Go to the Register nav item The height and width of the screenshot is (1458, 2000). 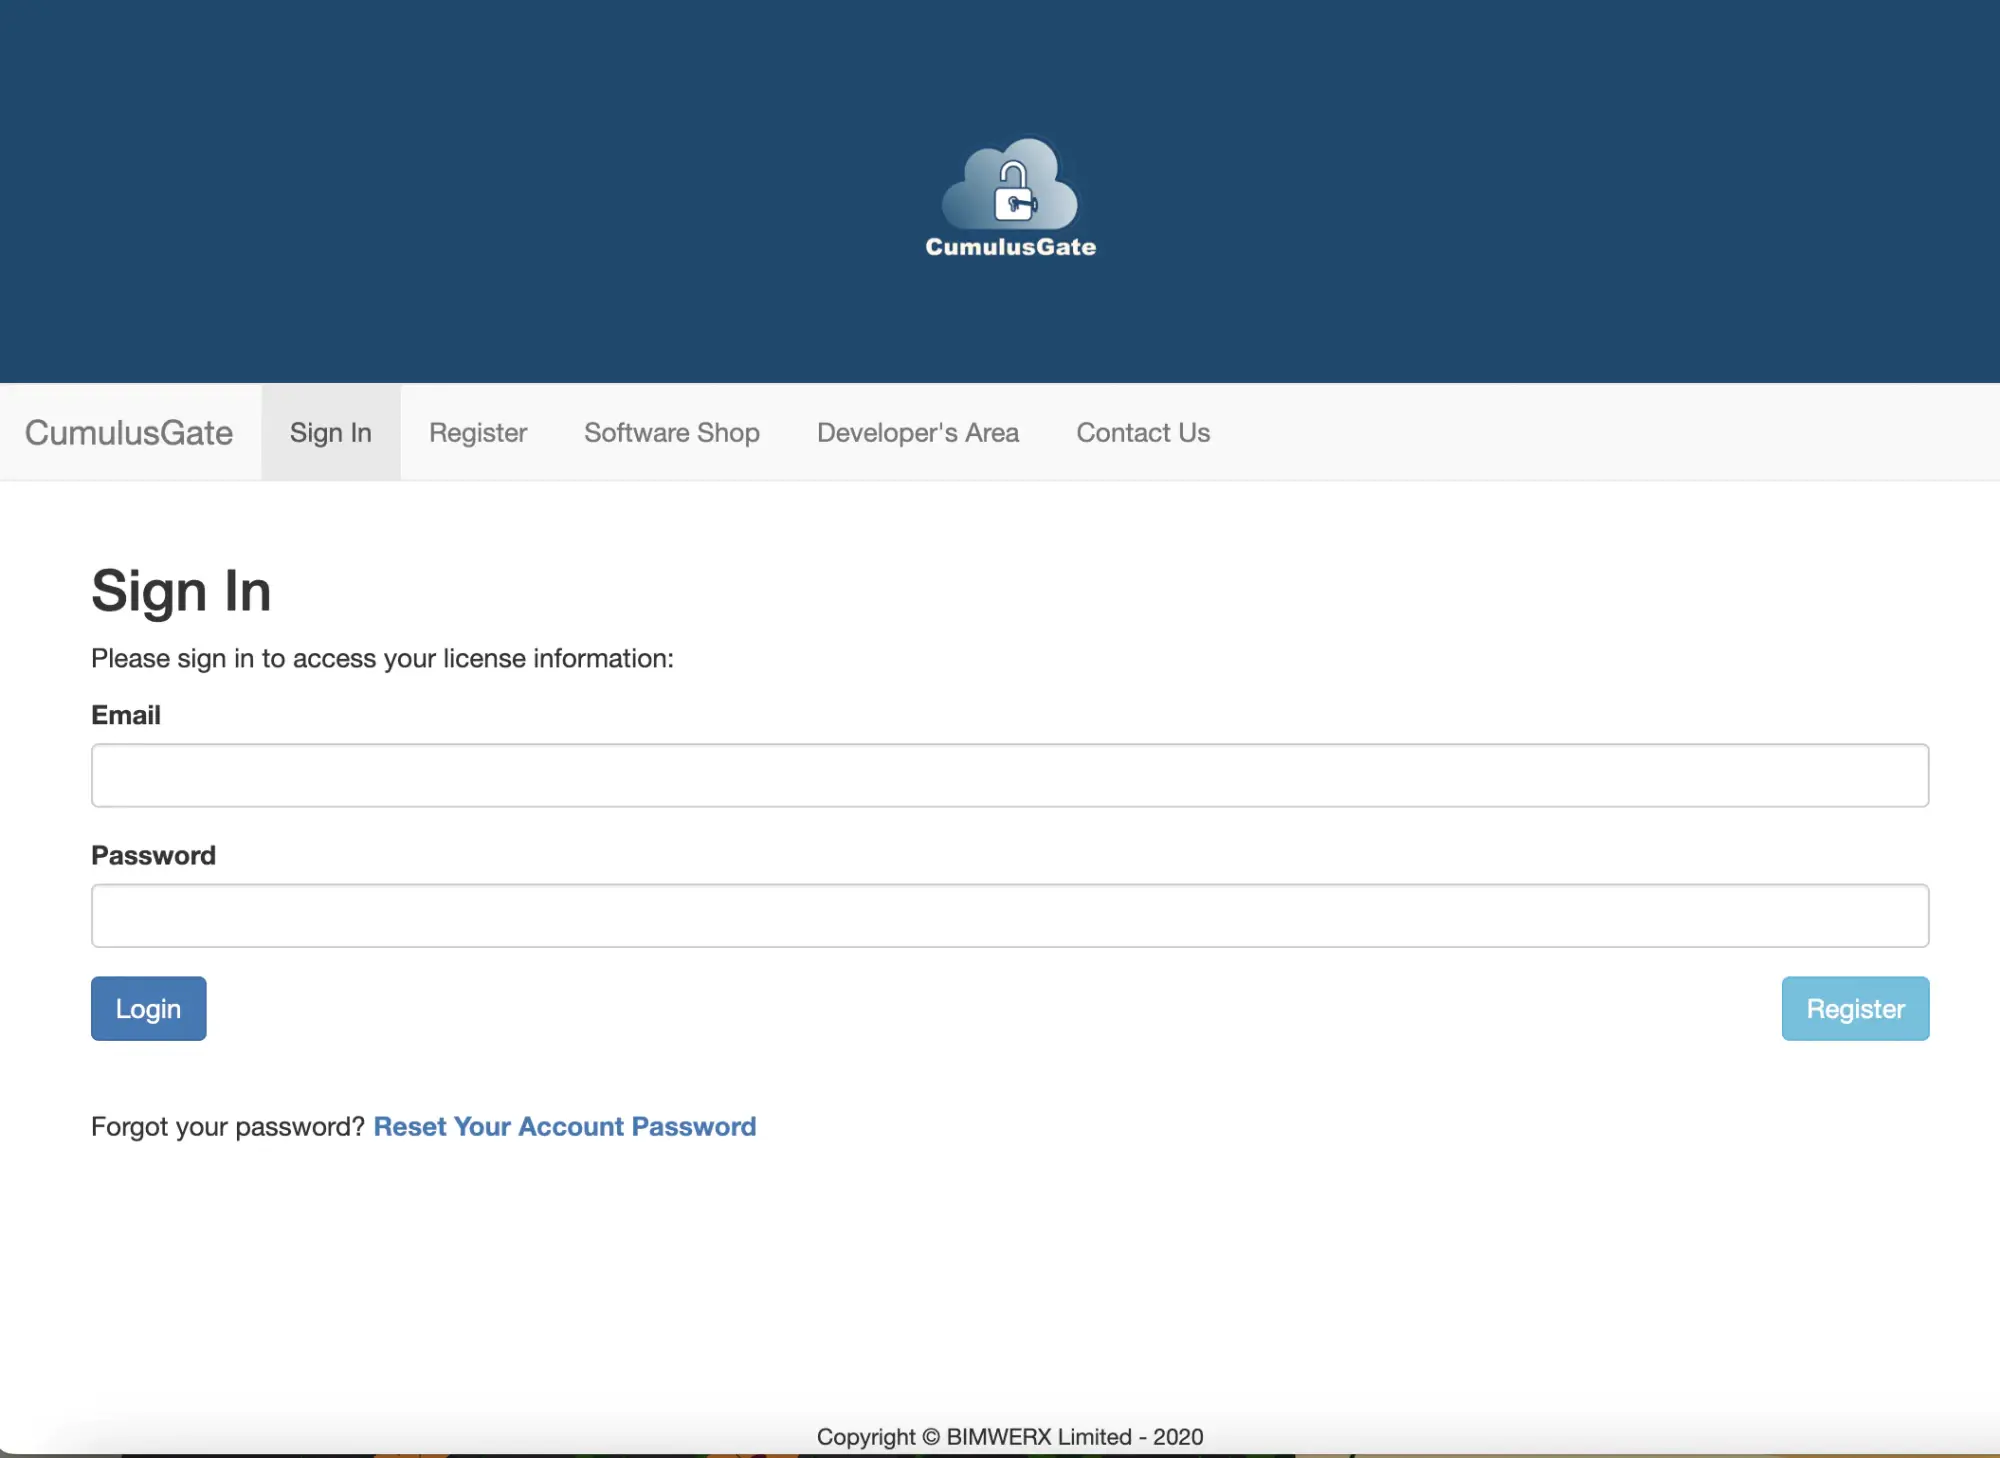coord(478,433)
